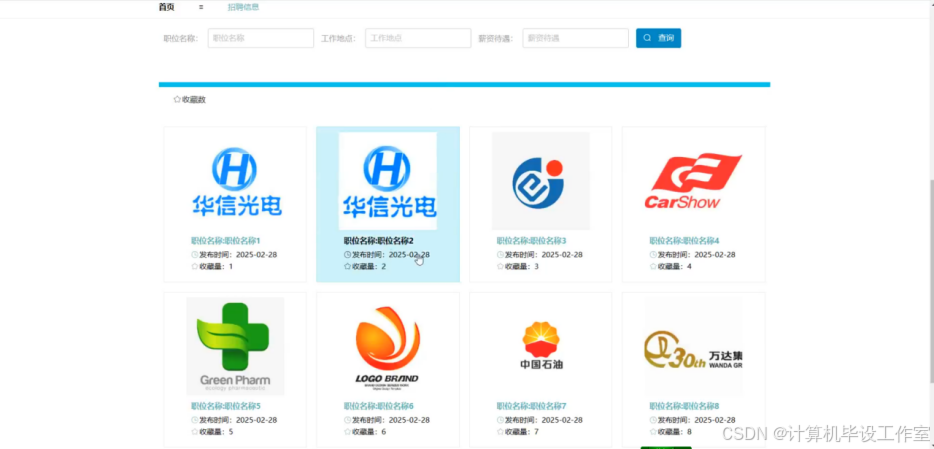Image resolution: width=934 pixels, height=449 pixels.
Task: Open job title 职位名称:职位名称8
Action: coord(684,406)
